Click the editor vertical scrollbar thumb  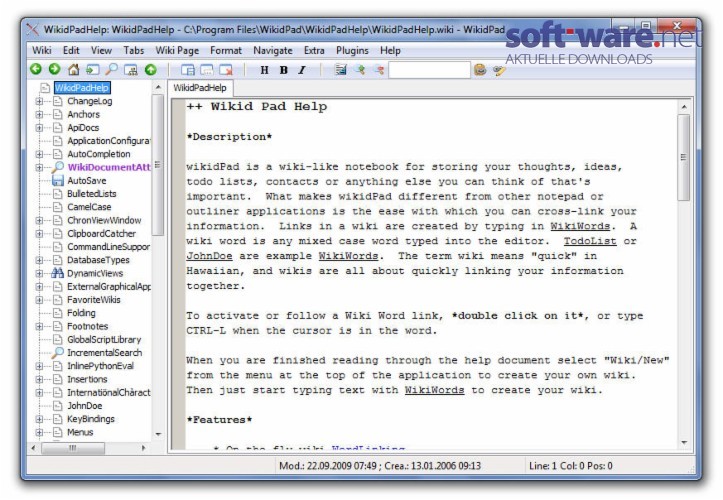tap(684, 157)
